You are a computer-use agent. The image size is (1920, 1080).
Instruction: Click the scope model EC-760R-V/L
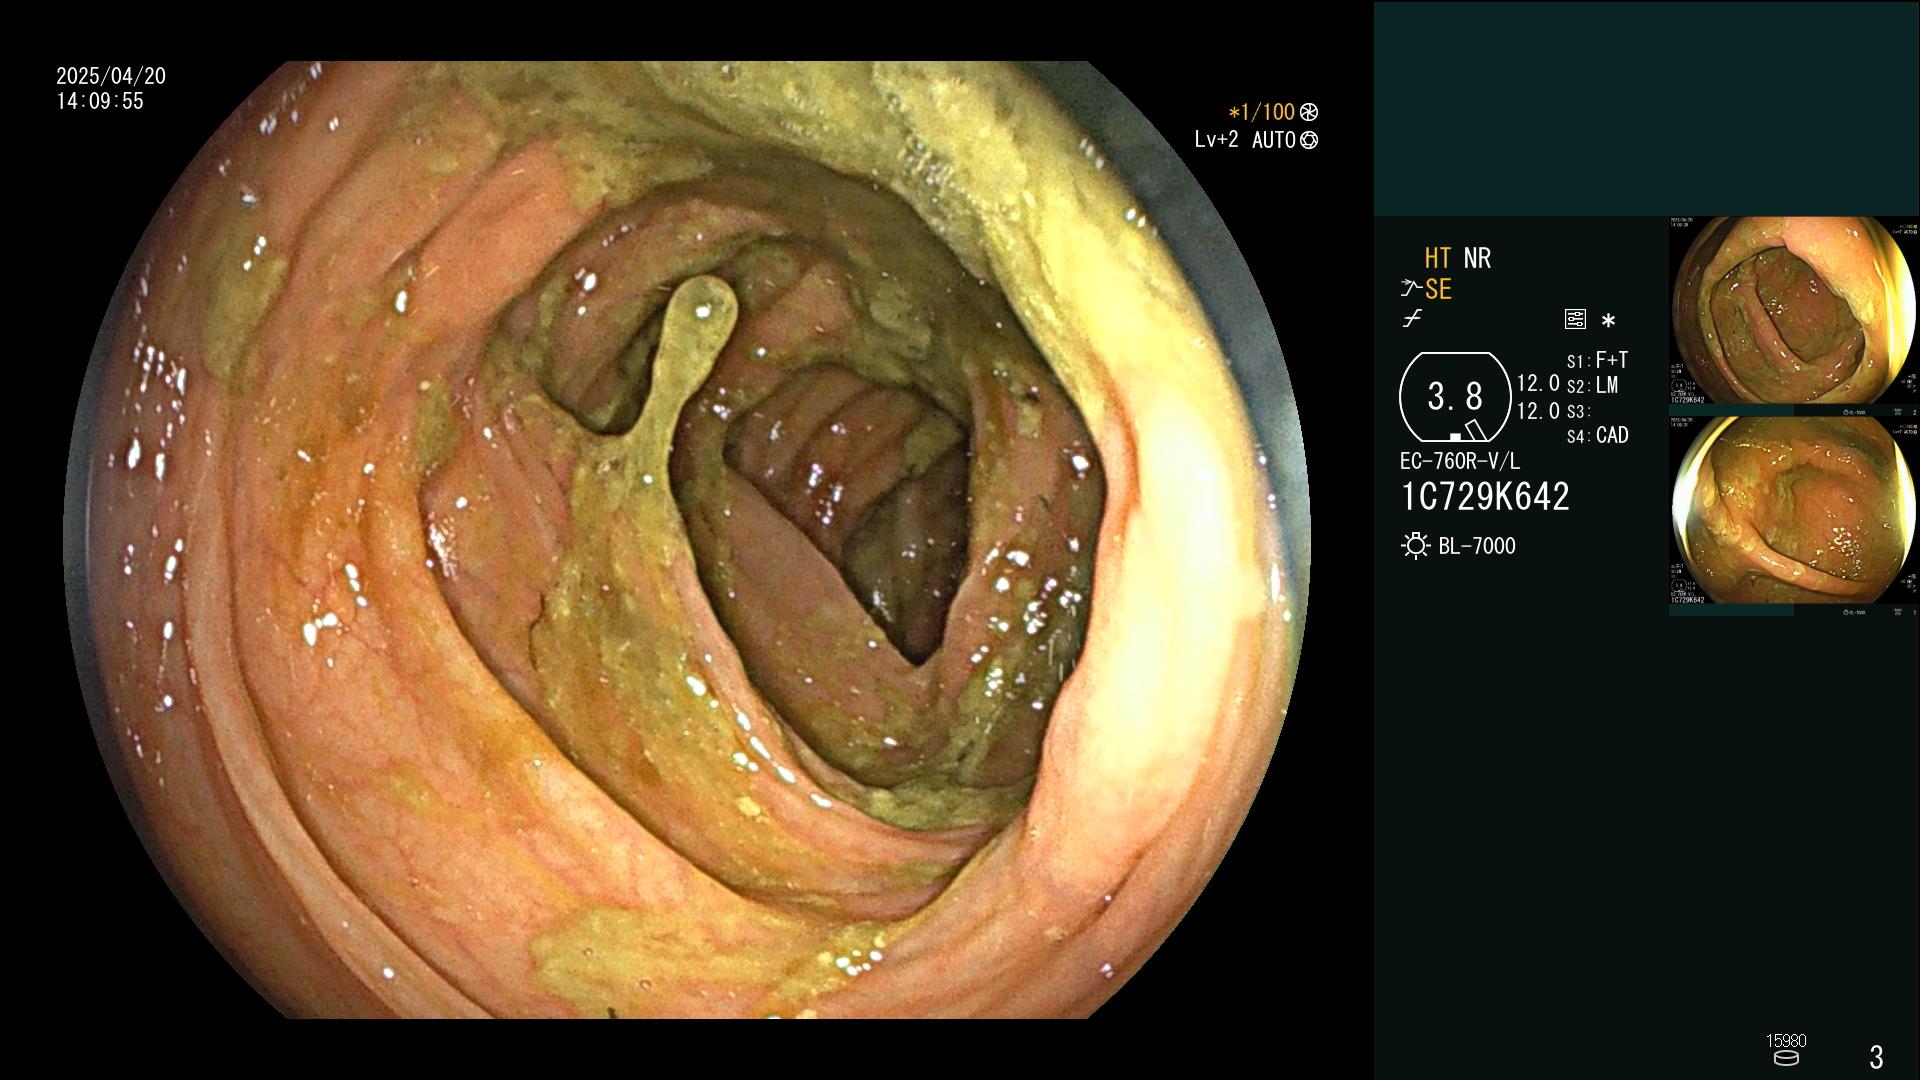point(1460,461)
